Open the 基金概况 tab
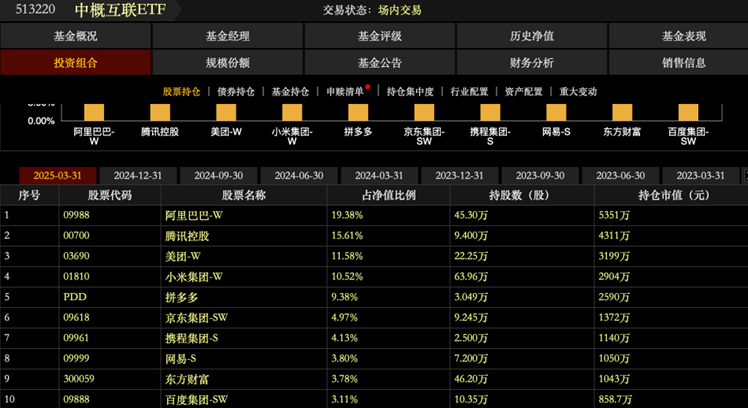The height and width of the screenshot is (408, 748). pyautogui.click(x=75, y=36)
